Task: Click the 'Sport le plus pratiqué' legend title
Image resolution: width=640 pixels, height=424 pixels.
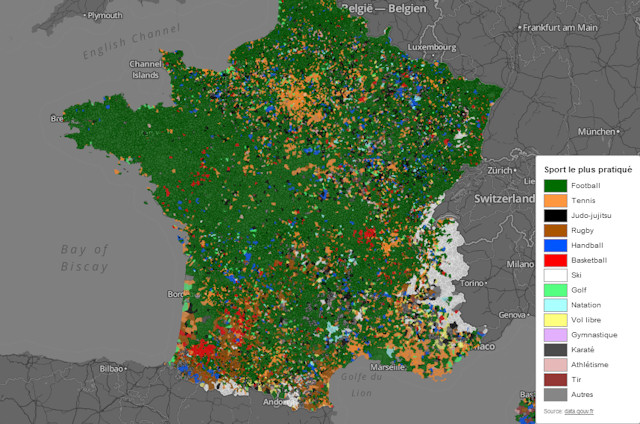Action: [588, 170]
